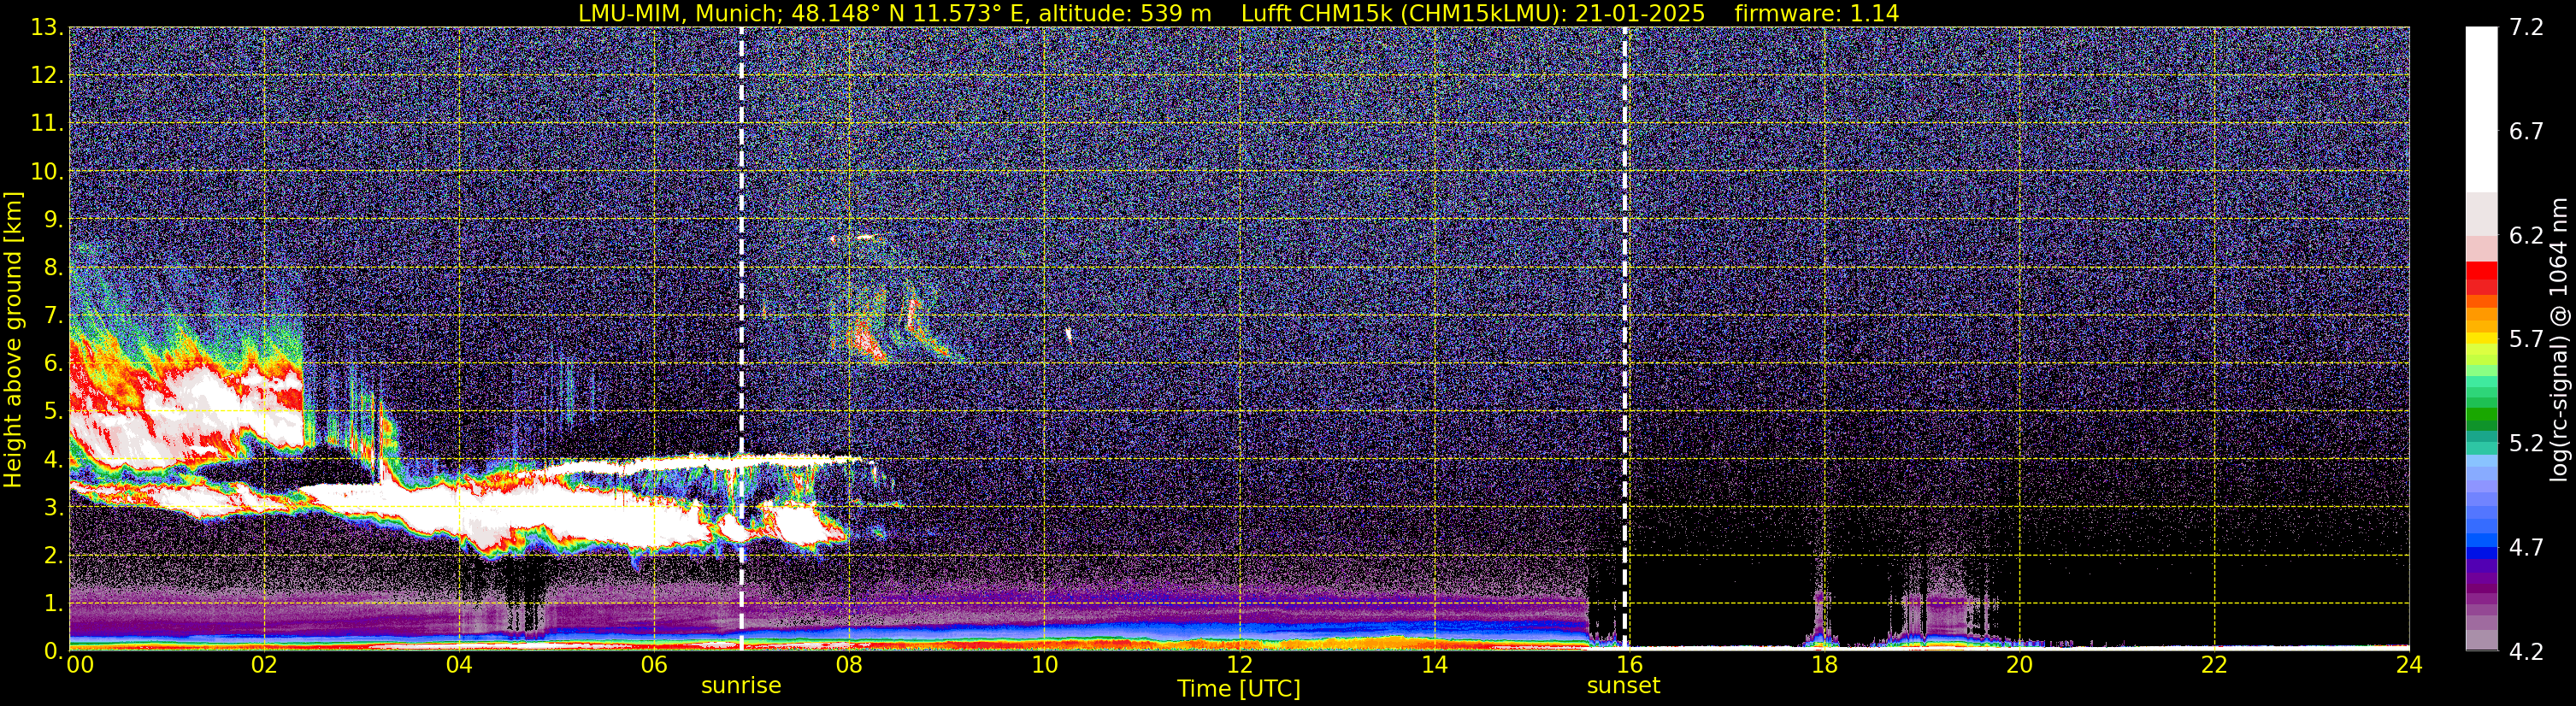2576x706 pixels.
Task: Click the x-axis tick label 24
Action: click(2409, 666)
